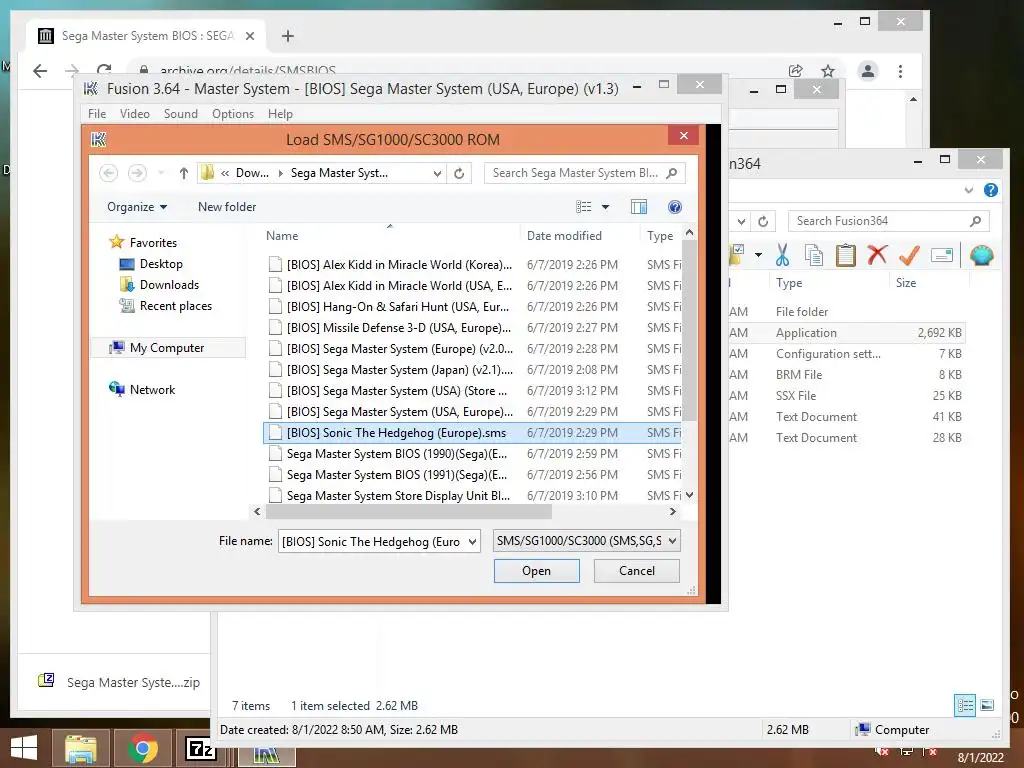The height and width of the screenshot is (768, 1024).
Task: Refresh the folder listing in Load ROM dialog
Action: click(x=459, y=173)
